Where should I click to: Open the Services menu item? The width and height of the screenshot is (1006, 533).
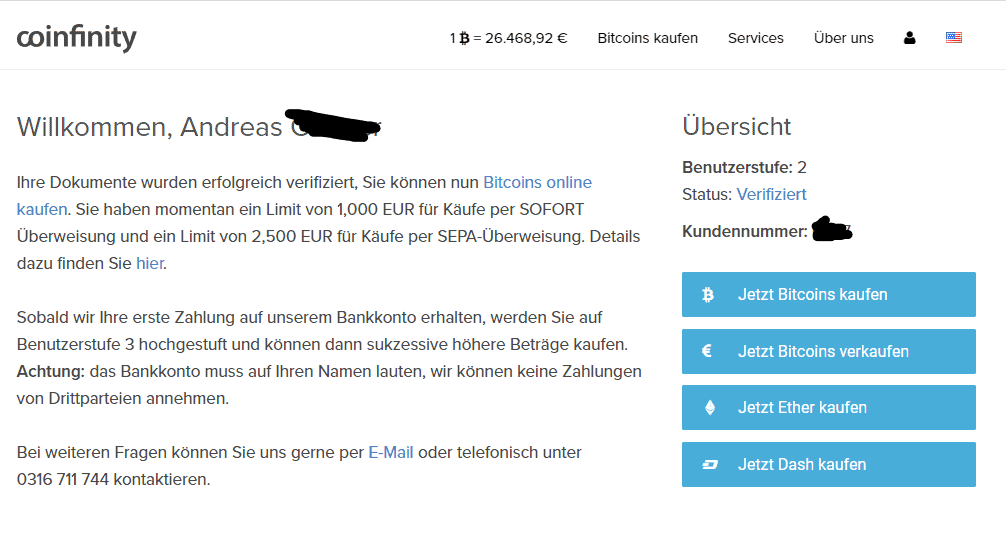tap(756, 38)
